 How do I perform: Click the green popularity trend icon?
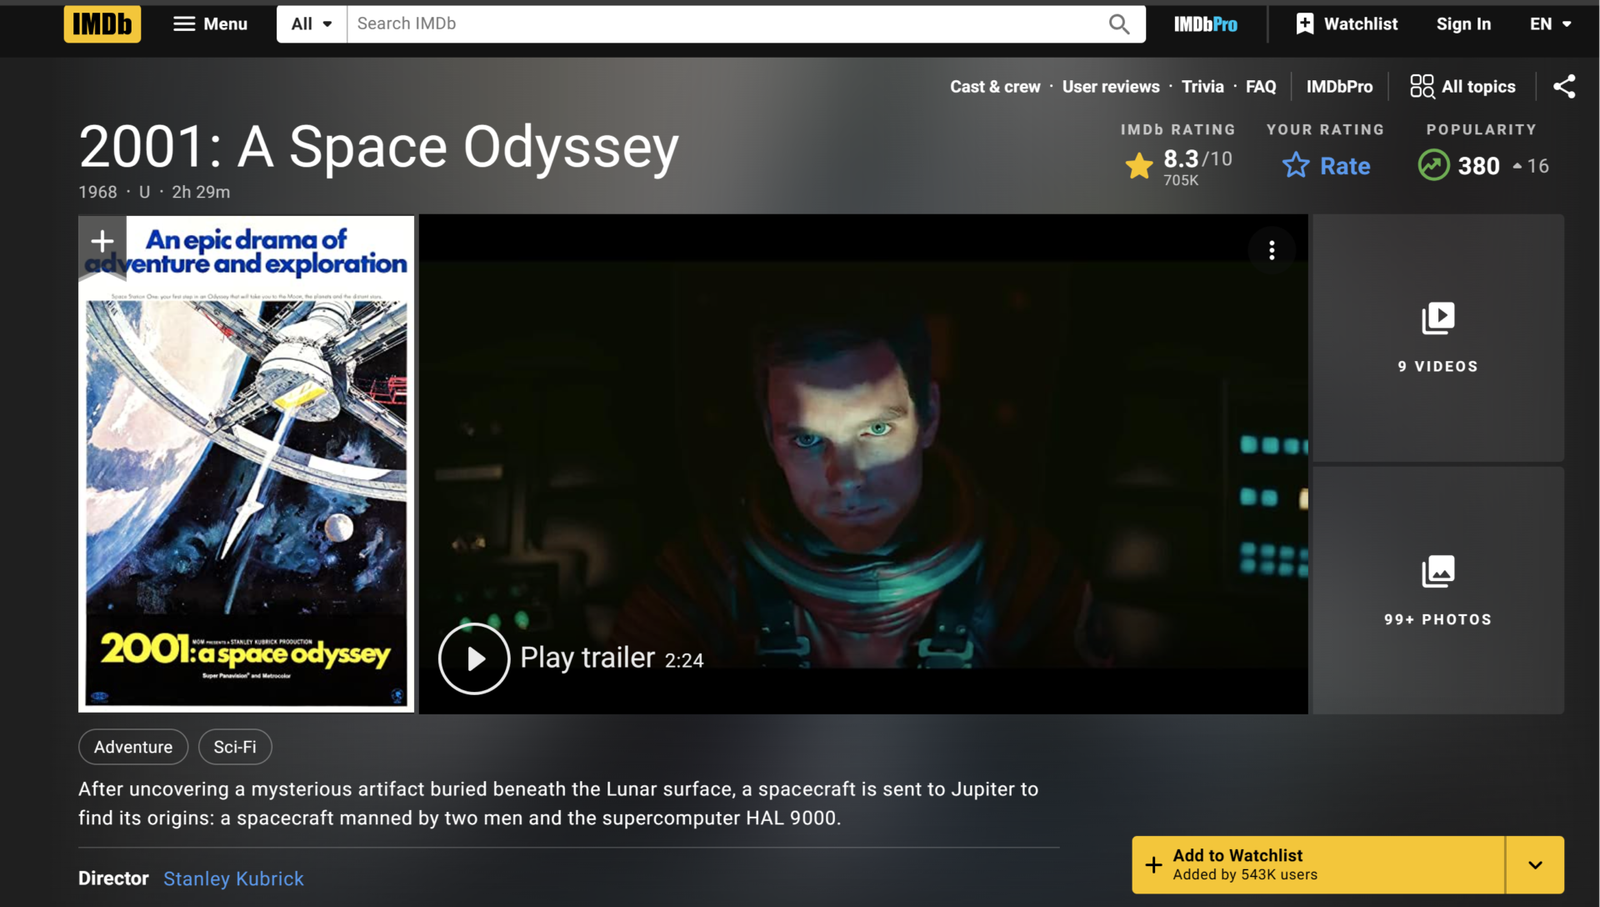(1433, 165)
